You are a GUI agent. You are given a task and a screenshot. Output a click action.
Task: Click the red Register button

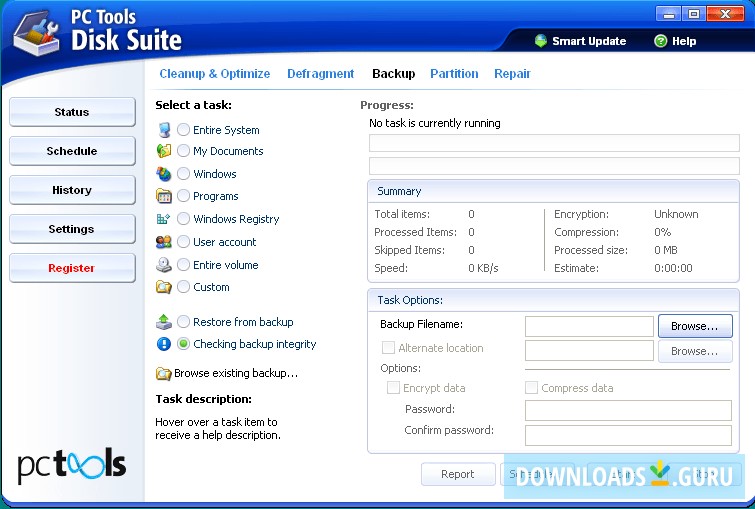tap(72, 268)
